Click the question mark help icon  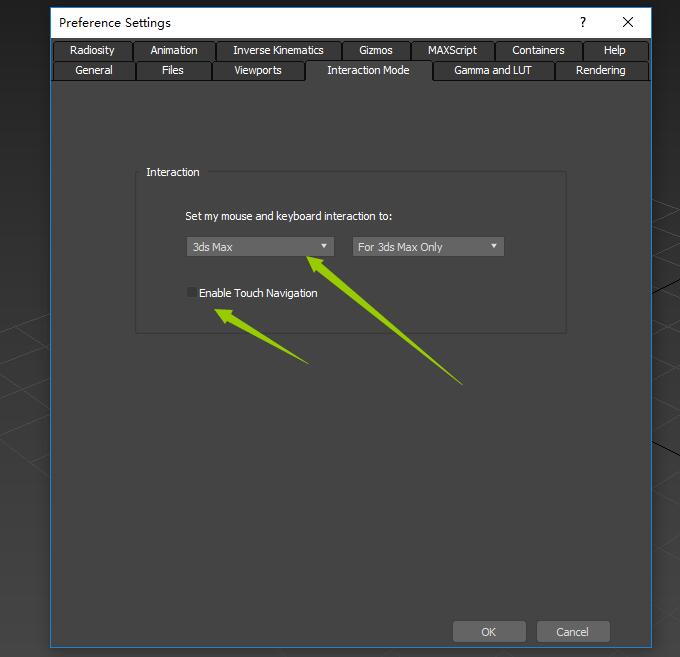click(x=583, y=22)
